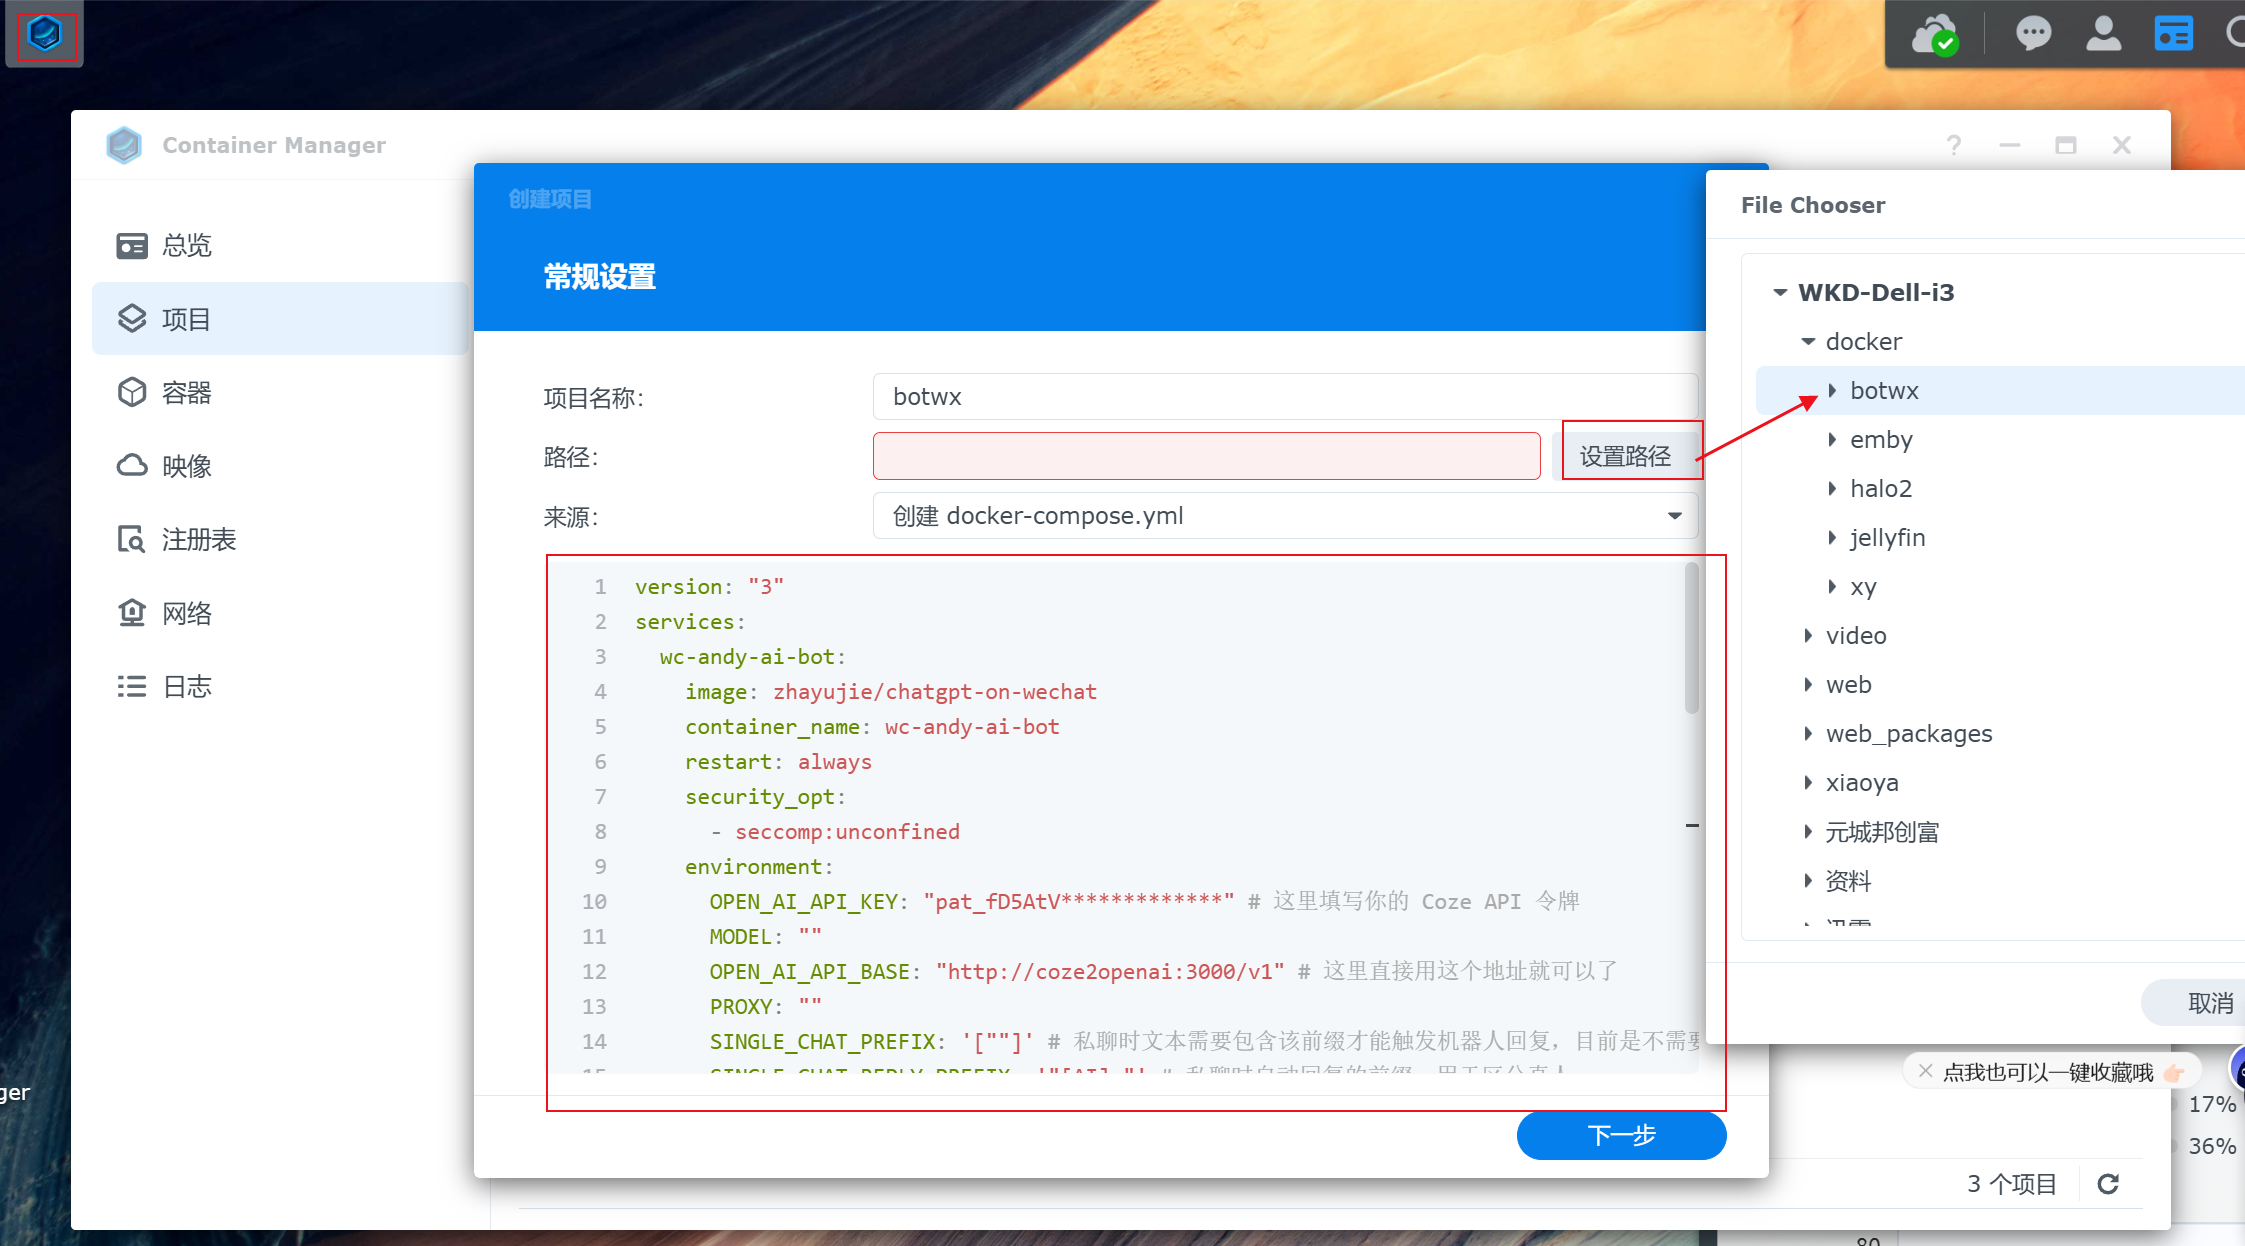Expand the emby folder arrow
This screenshot has width=2245, height=1246.
(1832, 440)
